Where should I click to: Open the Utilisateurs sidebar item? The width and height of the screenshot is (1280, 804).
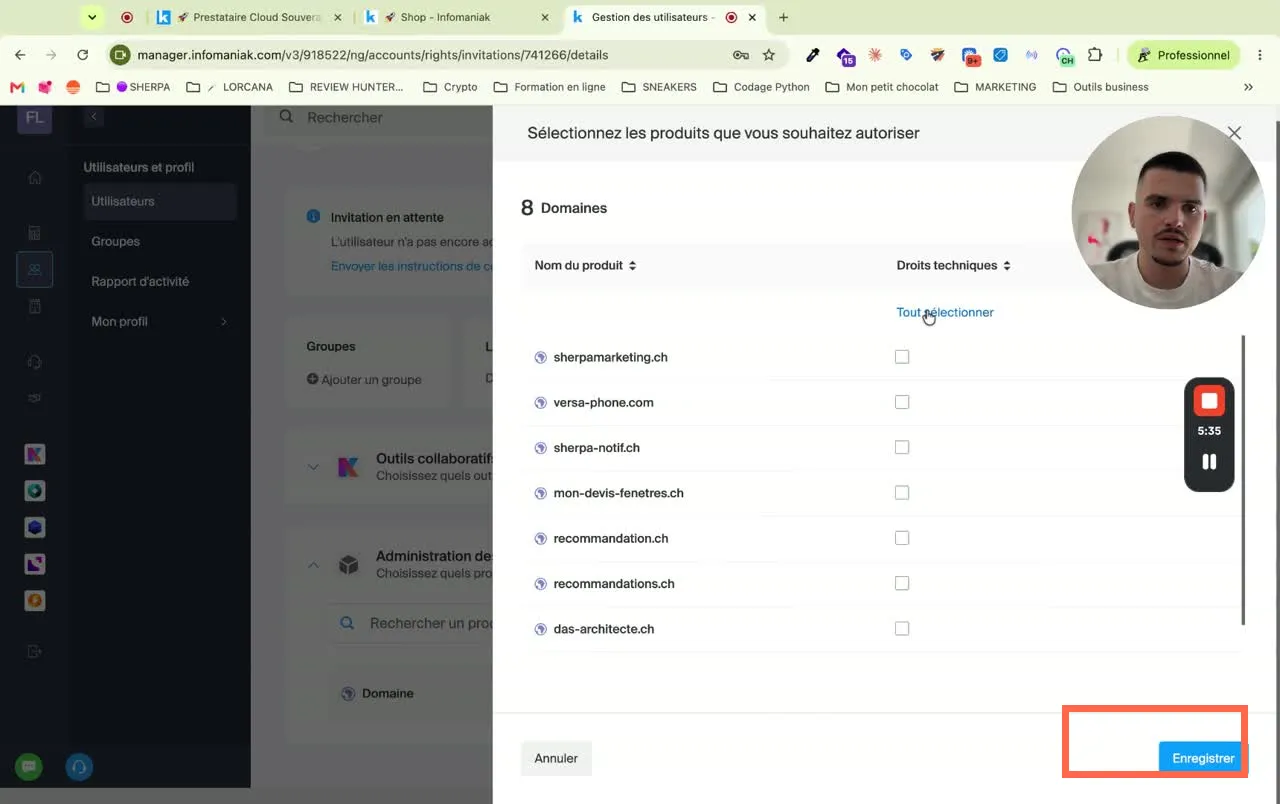pos(160,201)
